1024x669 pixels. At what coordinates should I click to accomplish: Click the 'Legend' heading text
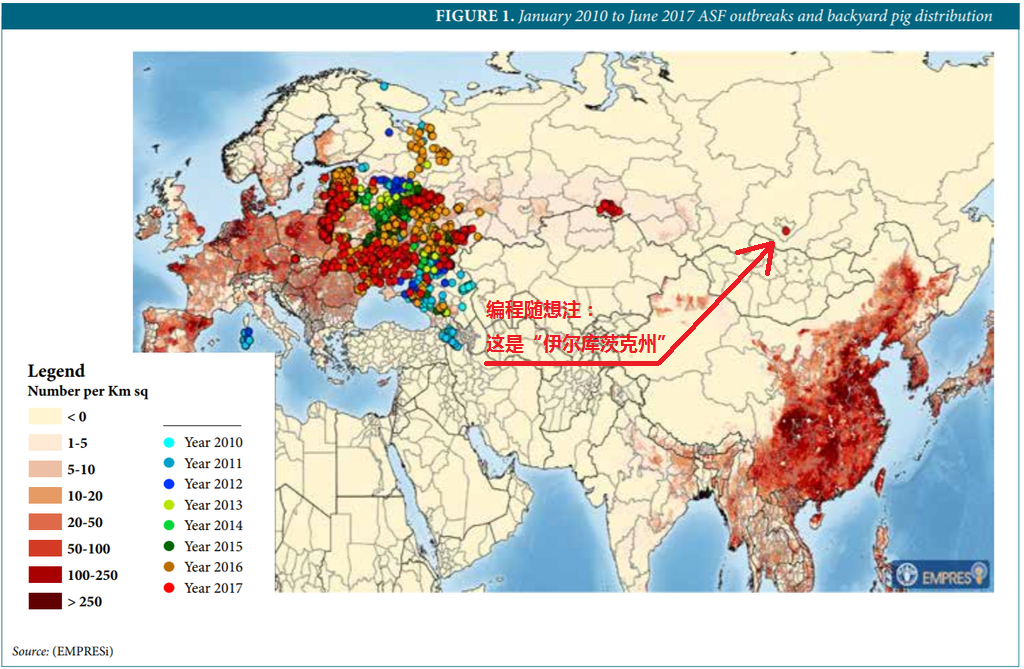(x=56, y=371)
